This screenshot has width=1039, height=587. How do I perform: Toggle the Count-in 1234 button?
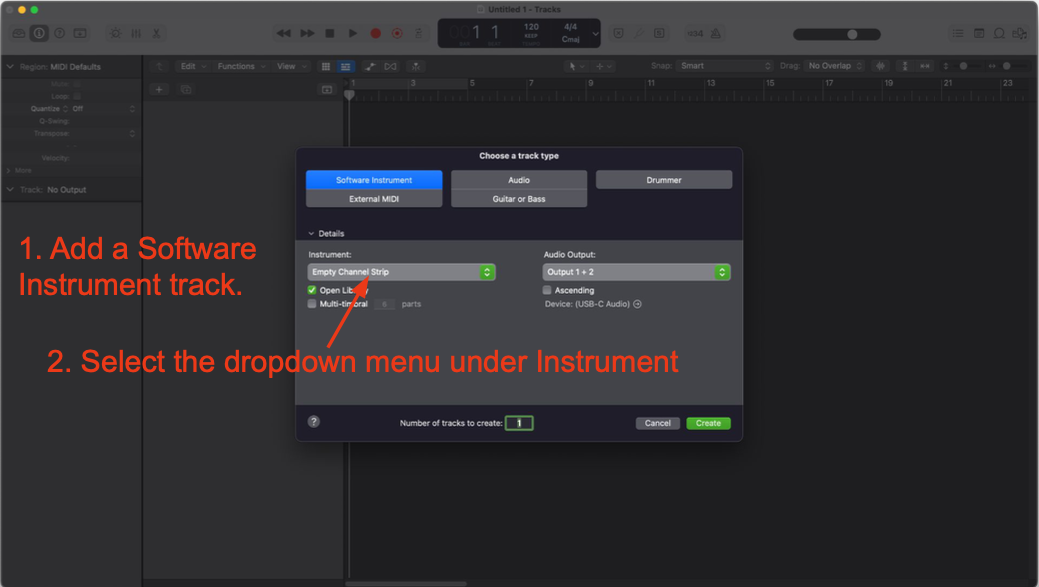coord(695,33)
